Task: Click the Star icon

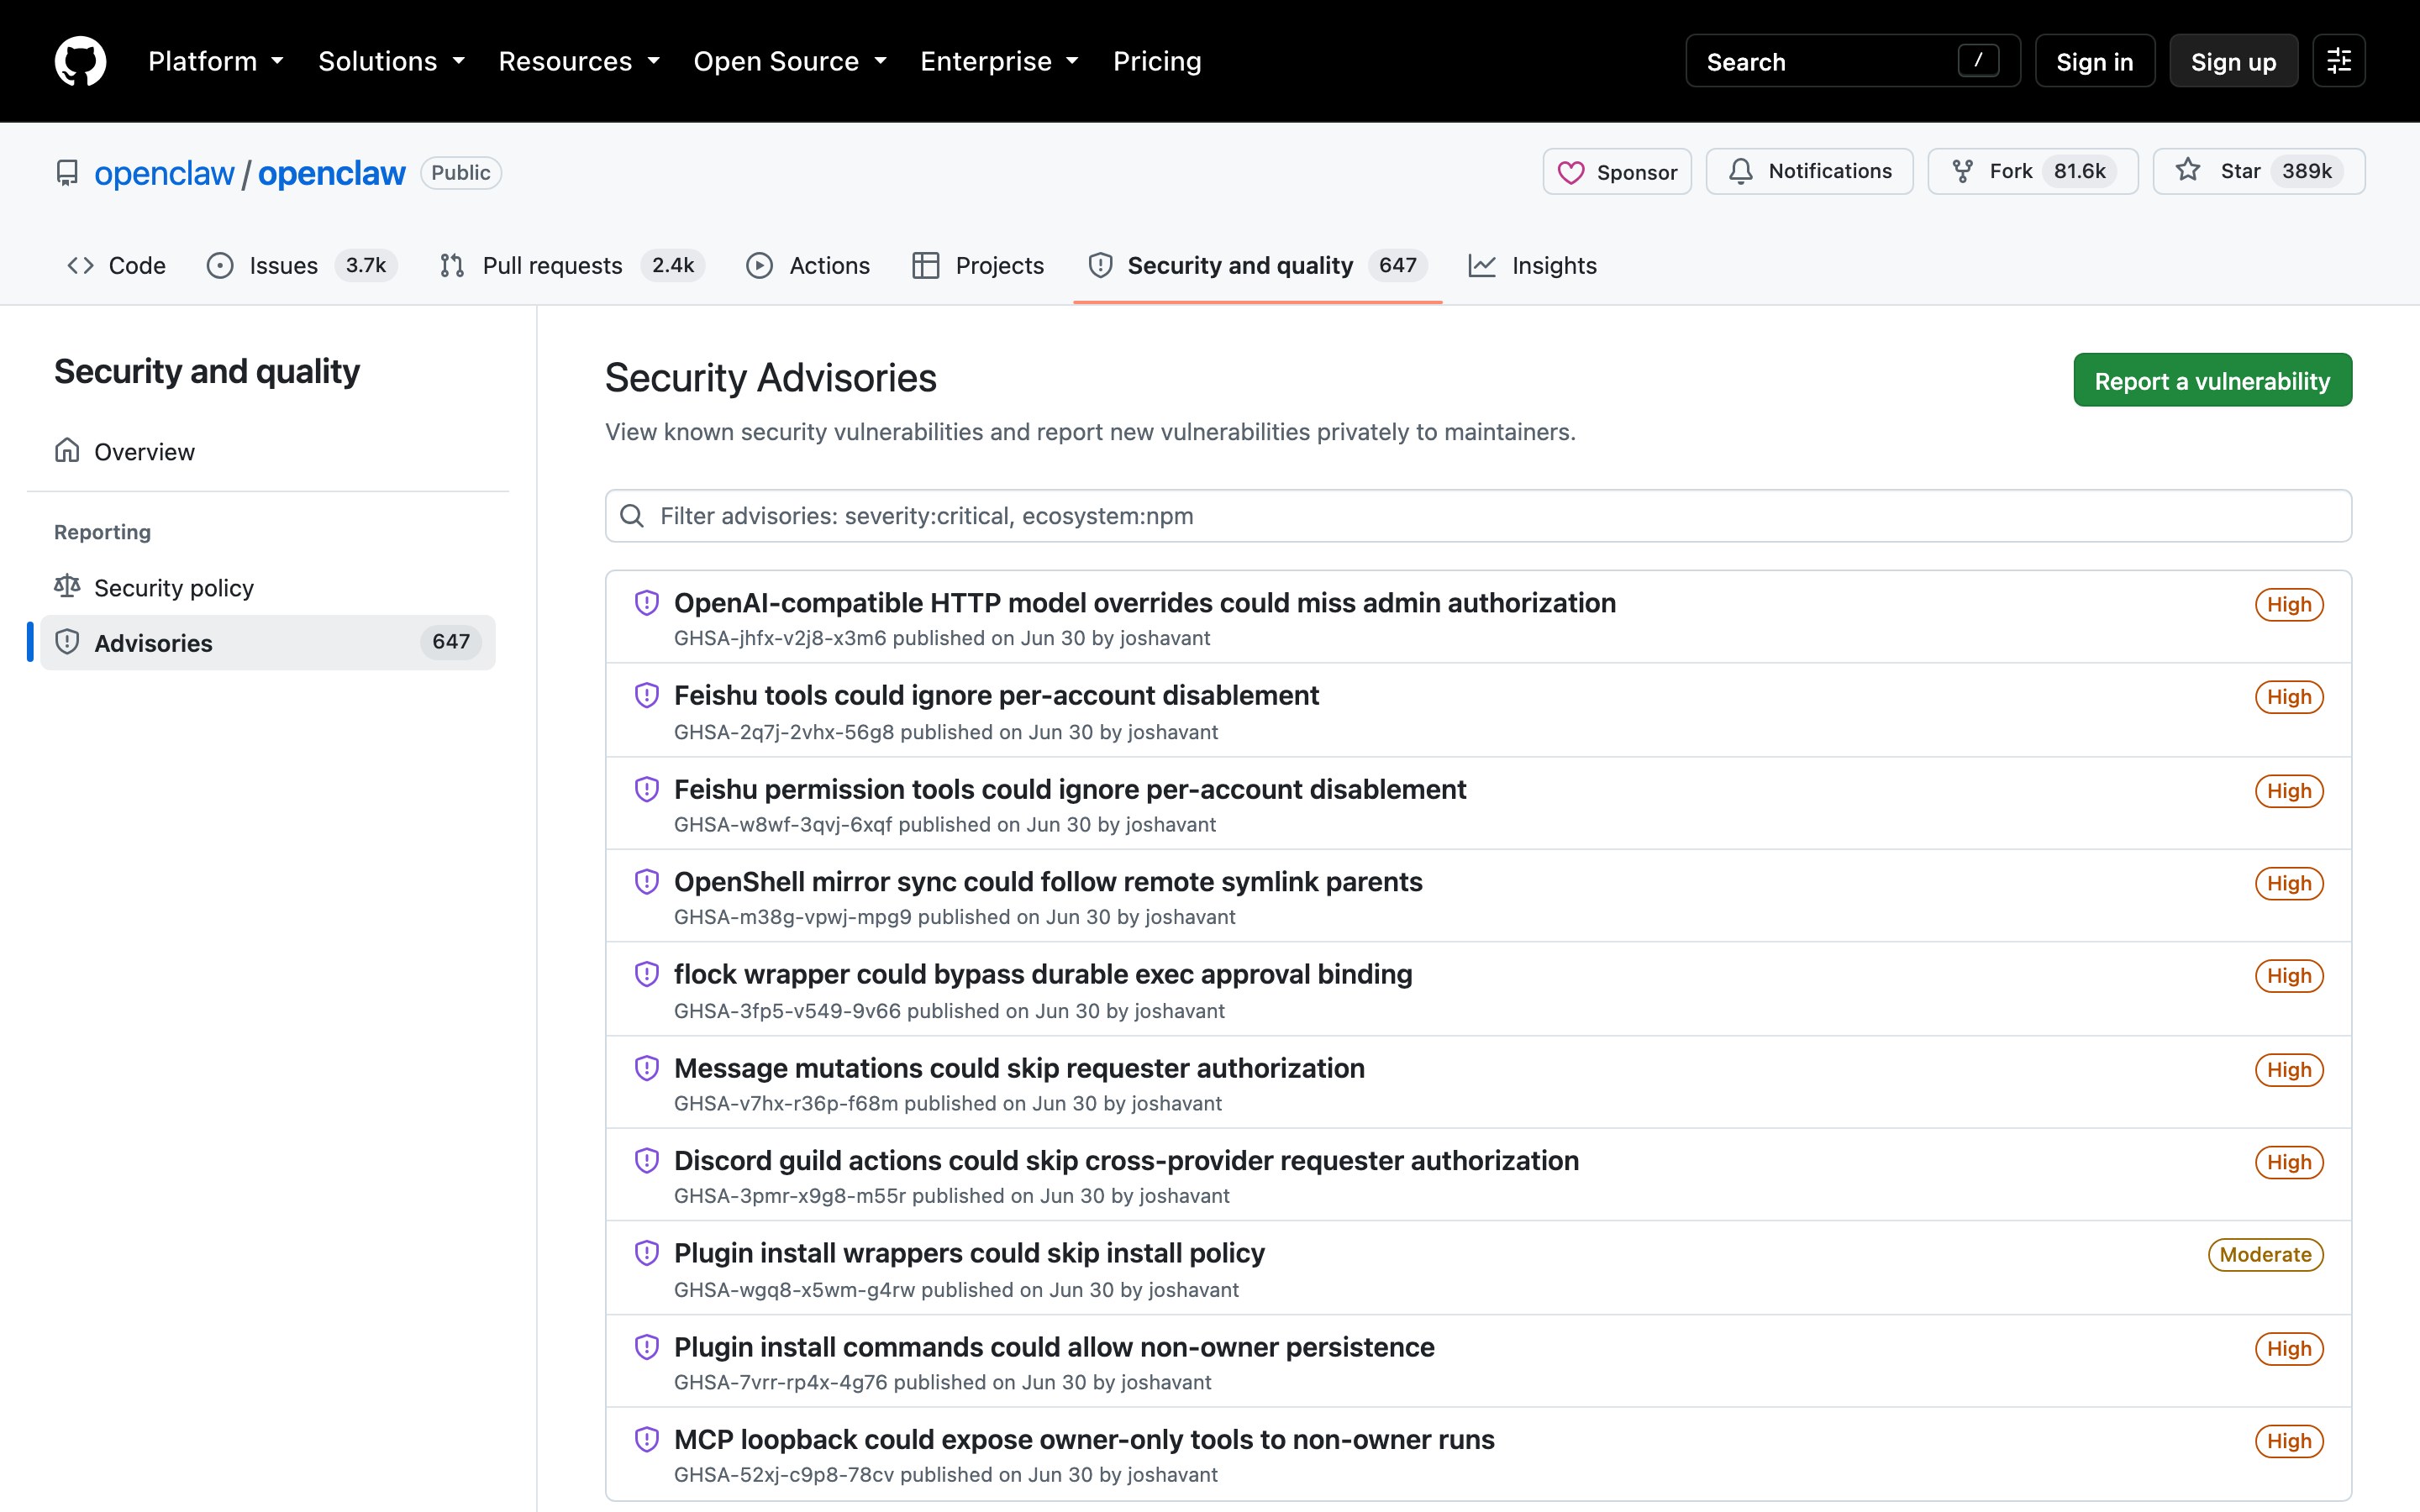Action: (2188, 171)
